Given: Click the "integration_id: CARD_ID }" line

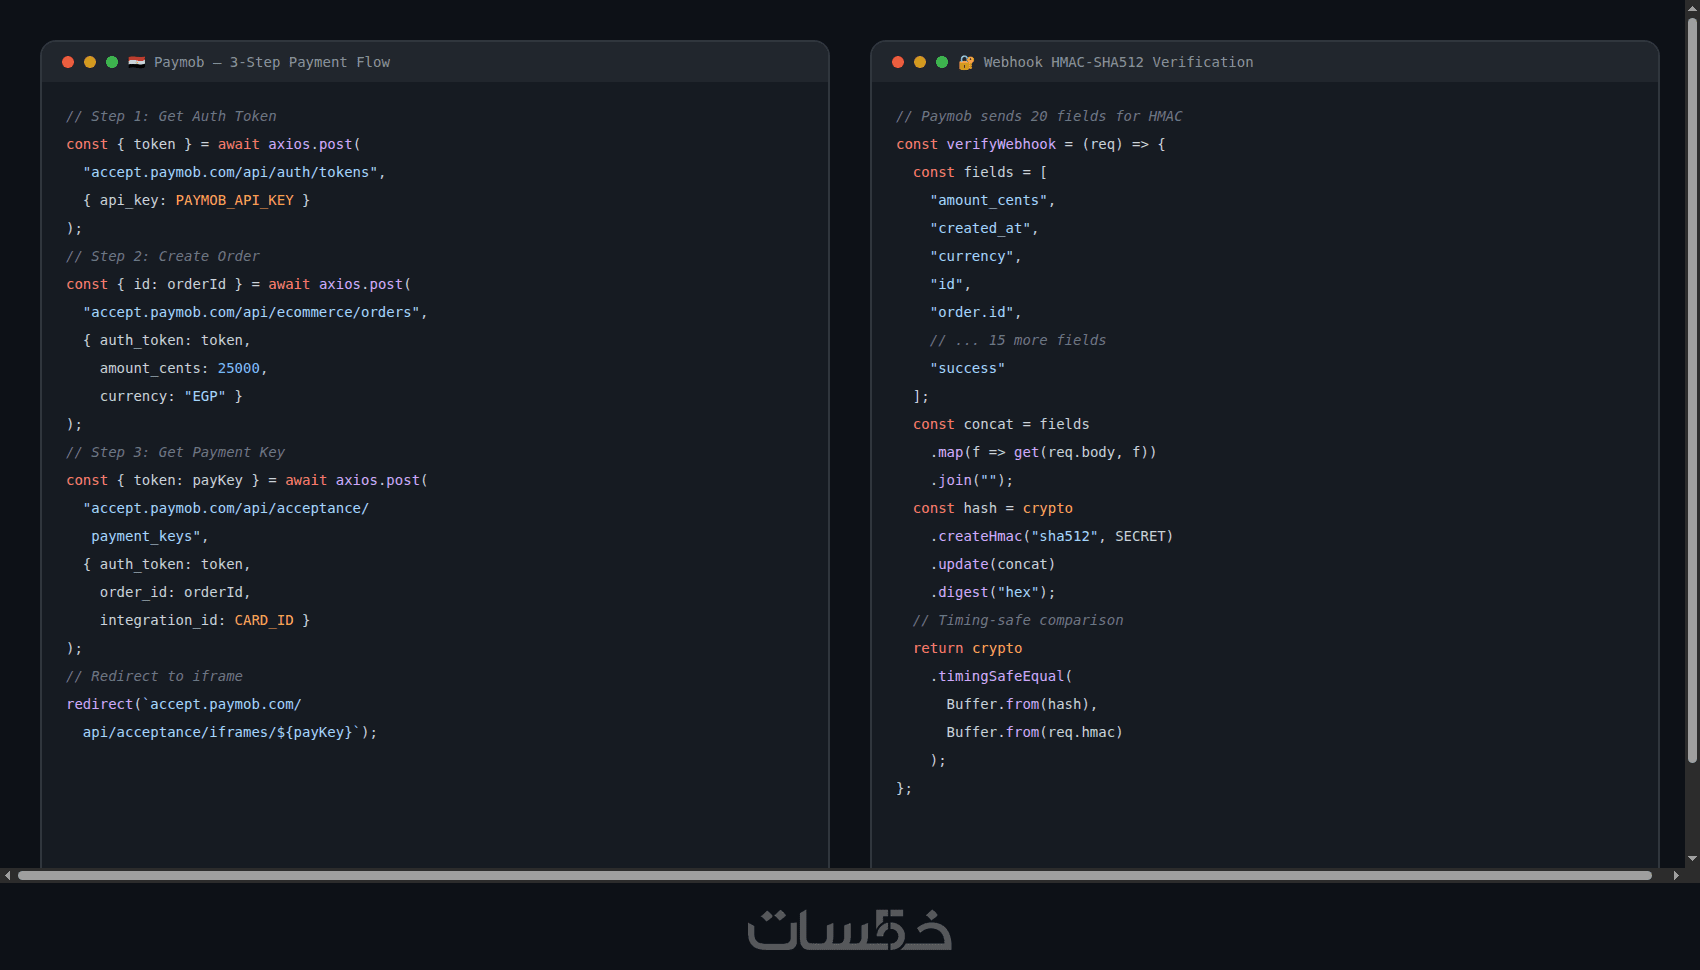Looking at the screenshot, I should (205, 620).
